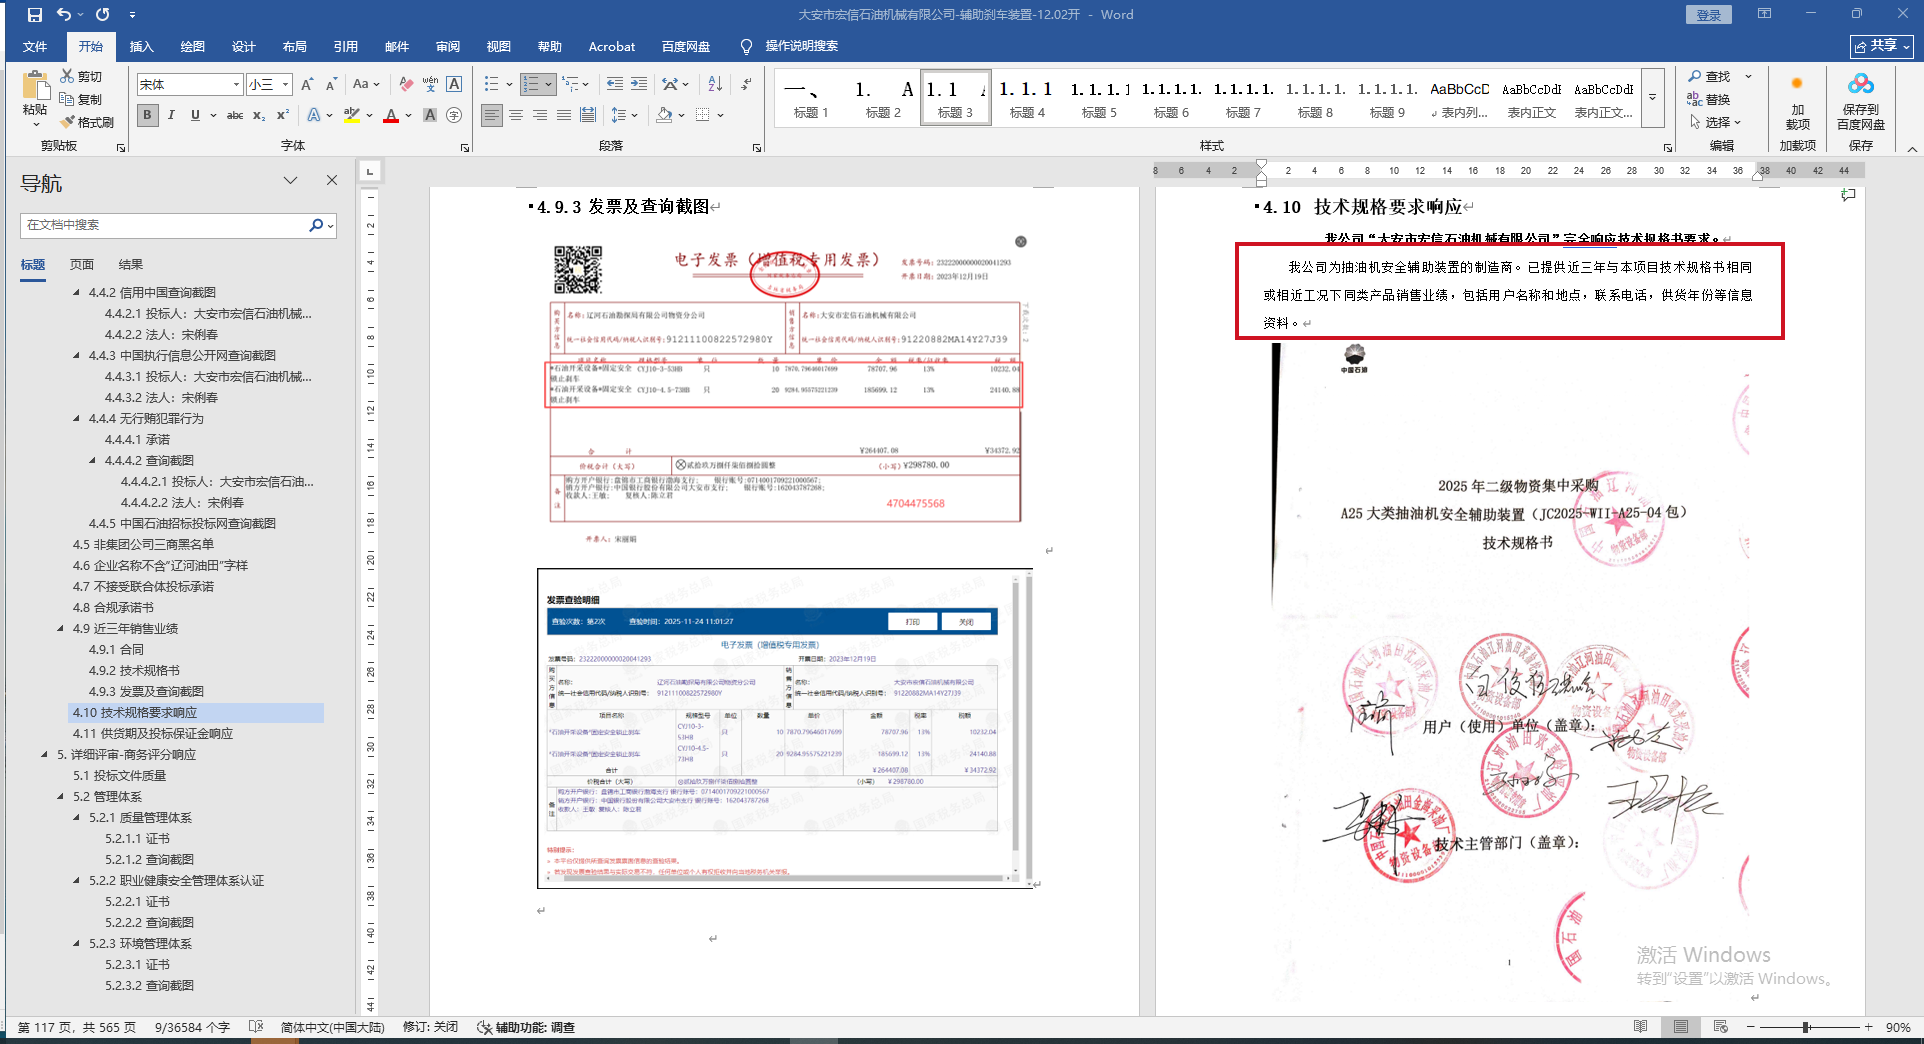Image resolution: width=1924 pixels, height=1044 pixels.
Task: Zoom in with the plus on status bar
Action: pos(1868,1027)
